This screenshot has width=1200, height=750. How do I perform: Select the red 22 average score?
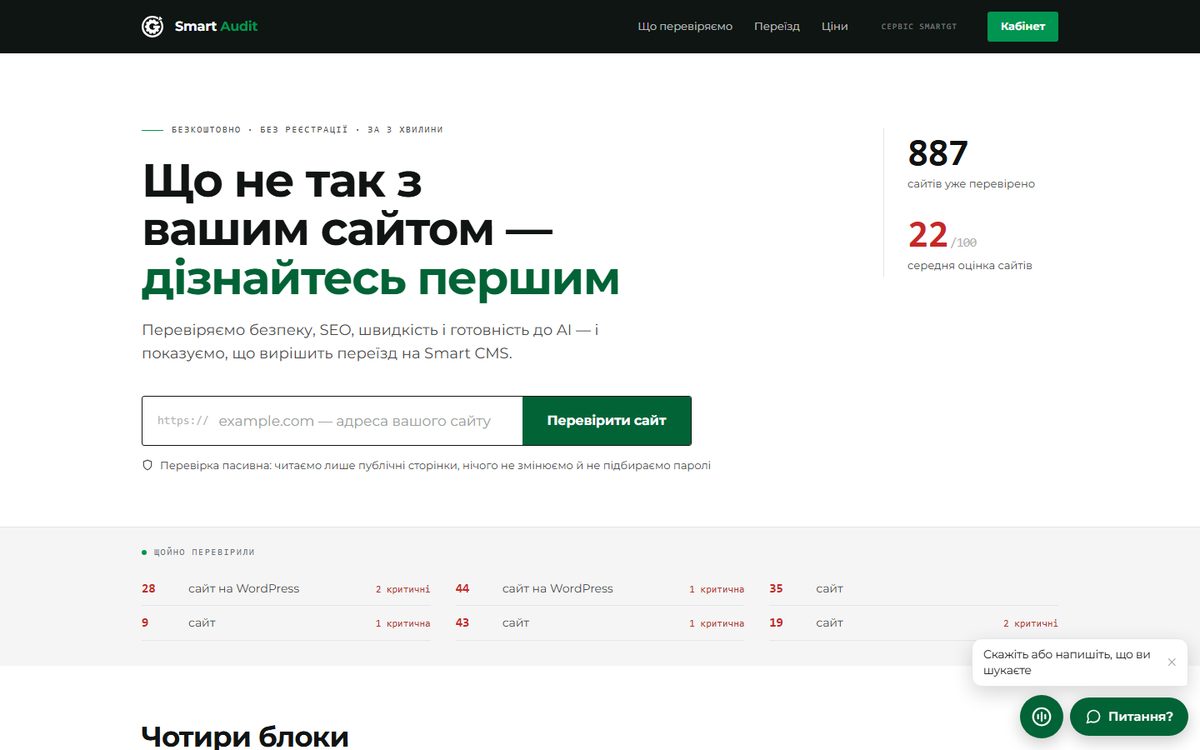pos(927,235)
